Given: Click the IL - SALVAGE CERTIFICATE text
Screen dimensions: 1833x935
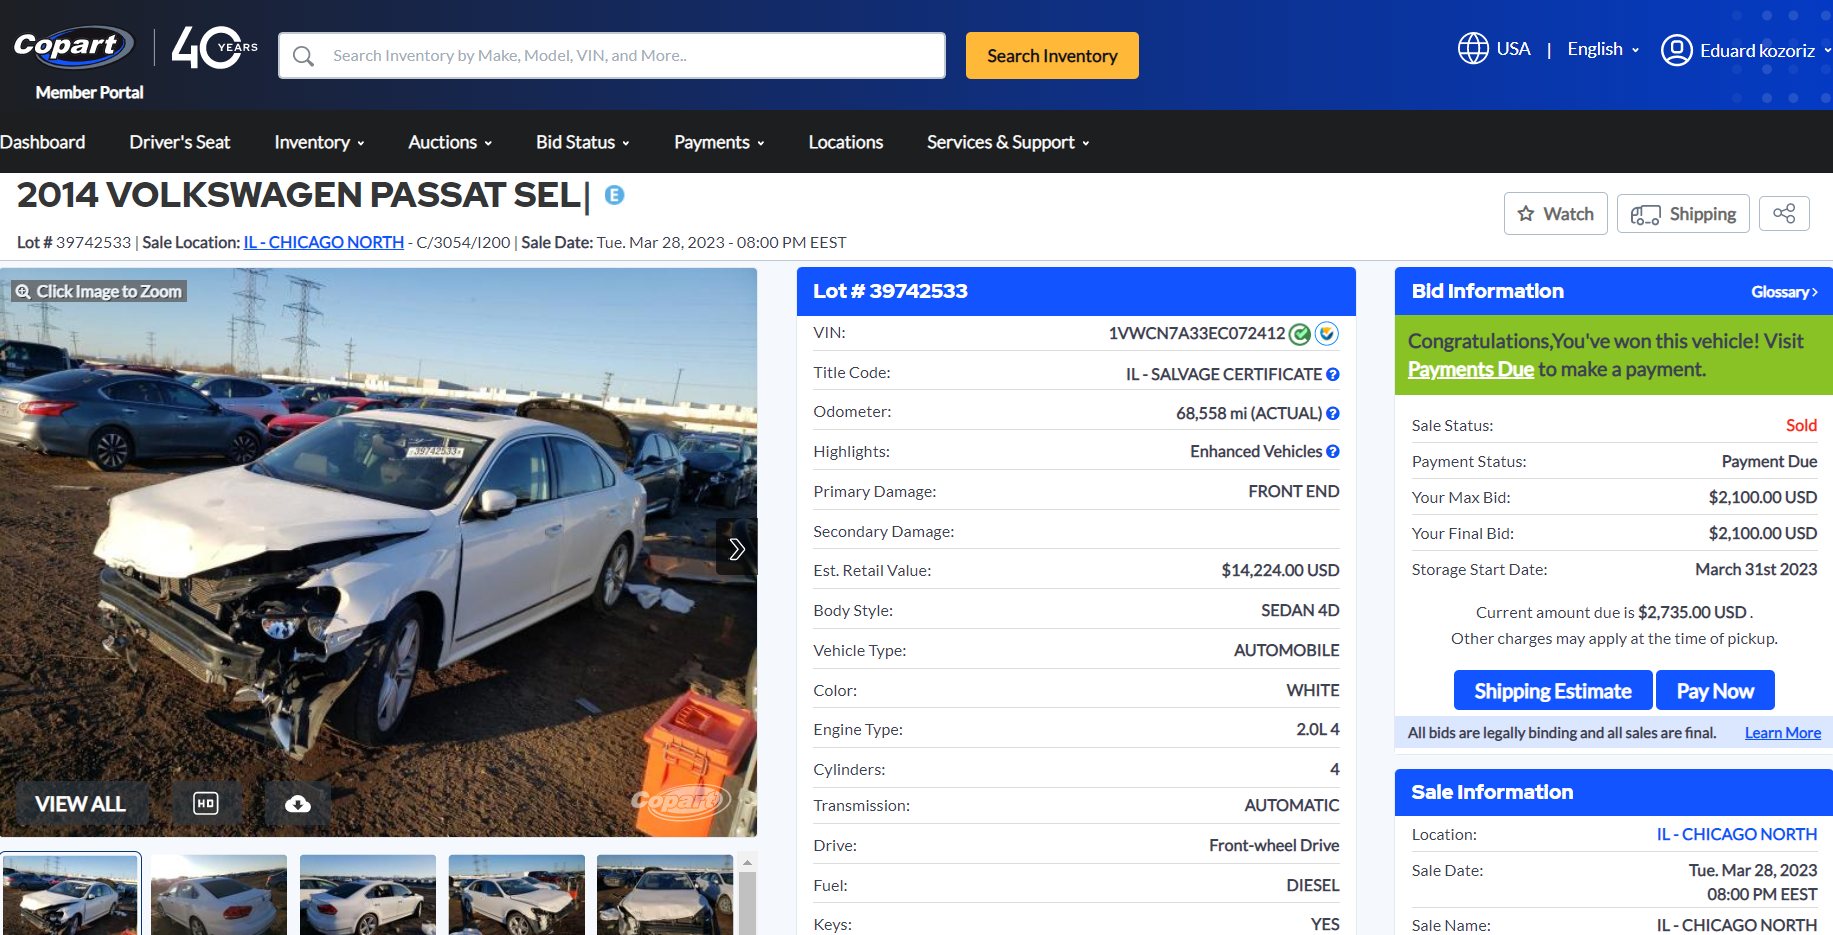Looking at the screenshot, I should [x=1223, y=374].
